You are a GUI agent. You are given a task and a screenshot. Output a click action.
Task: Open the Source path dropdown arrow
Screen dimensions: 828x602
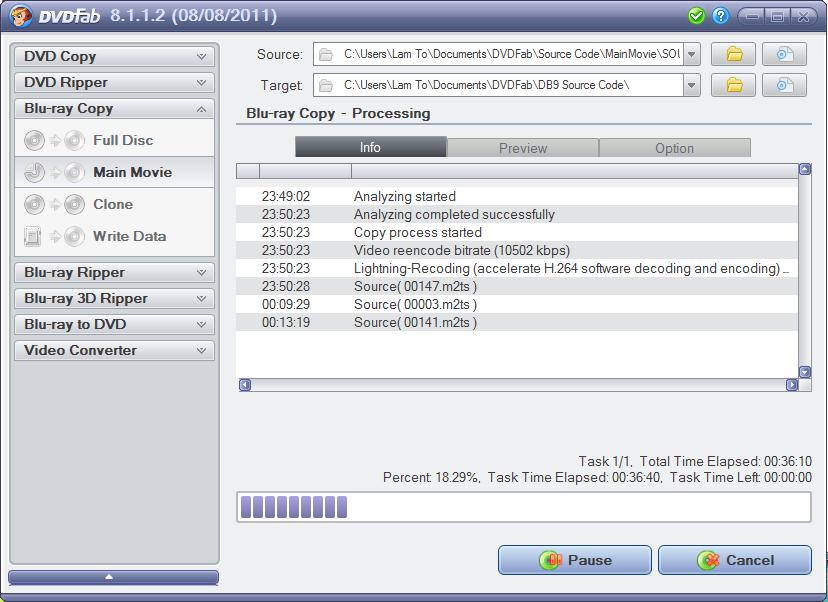point(691,54)
